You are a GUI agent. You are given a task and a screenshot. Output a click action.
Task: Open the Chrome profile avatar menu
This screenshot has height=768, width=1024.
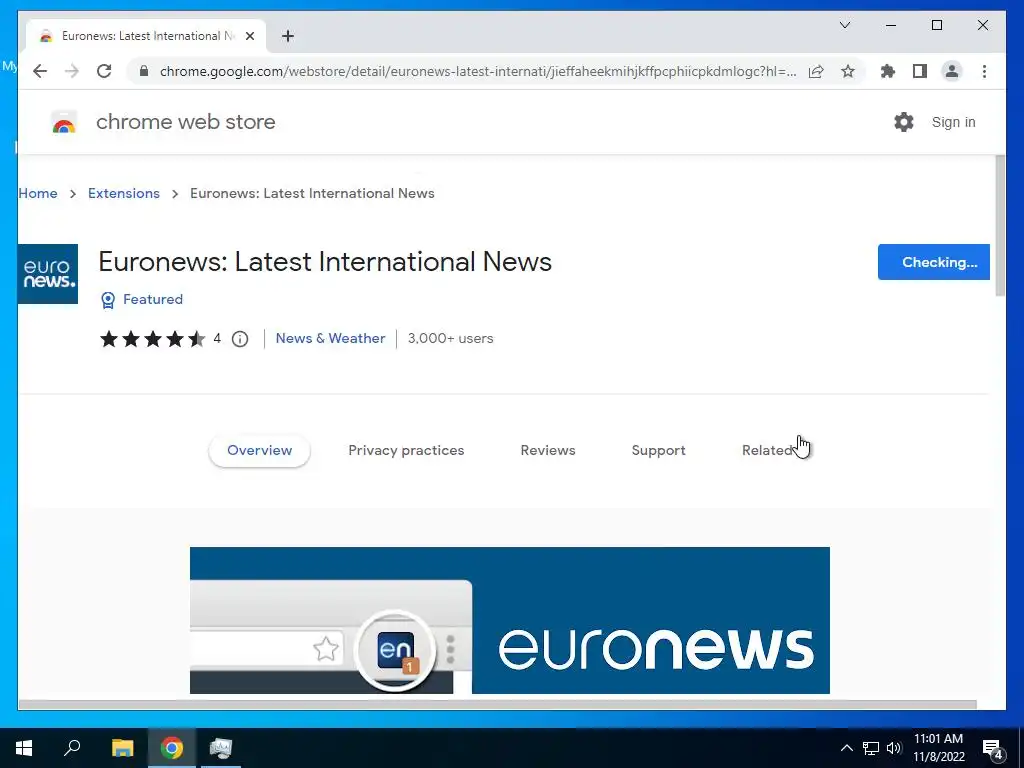(x=952, y=71)
